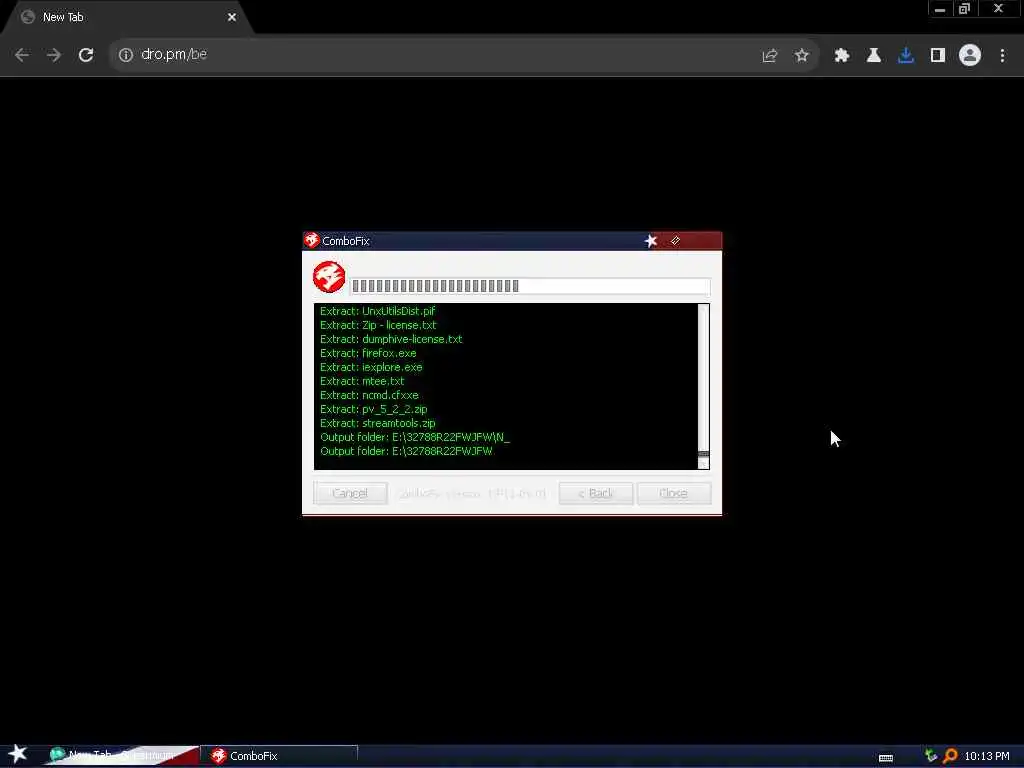Select the 'Extract: iexplore.exe' log line
This screenshot has width=1024, height=768.
point(371,367)
